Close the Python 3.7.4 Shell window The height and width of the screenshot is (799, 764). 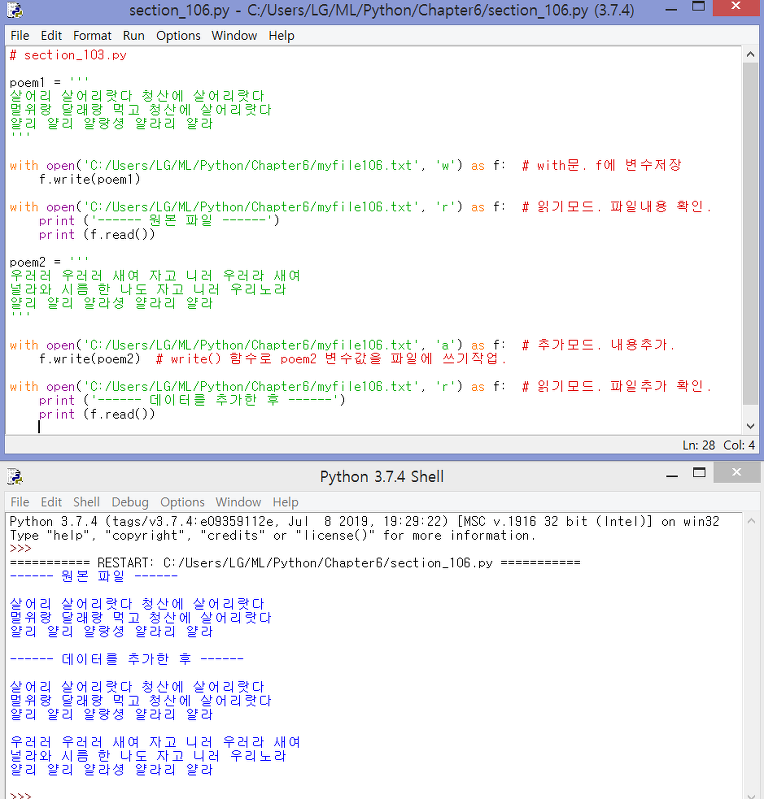736,472
